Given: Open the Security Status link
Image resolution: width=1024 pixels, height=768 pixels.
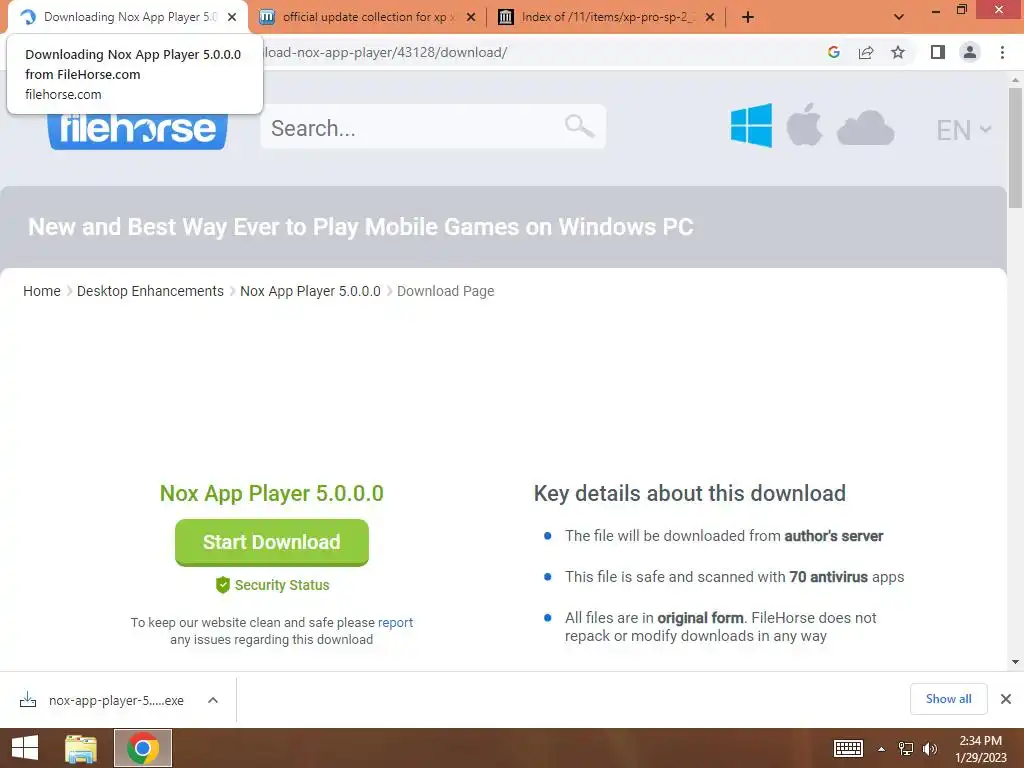Looking at the screenshot, I should [x=272, y=585].
